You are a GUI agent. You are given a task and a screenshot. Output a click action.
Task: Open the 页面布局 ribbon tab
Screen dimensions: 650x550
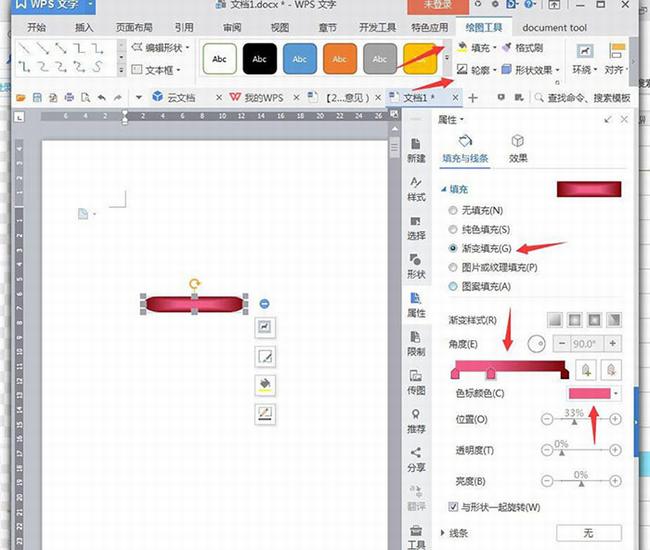[x=134, y=27]
